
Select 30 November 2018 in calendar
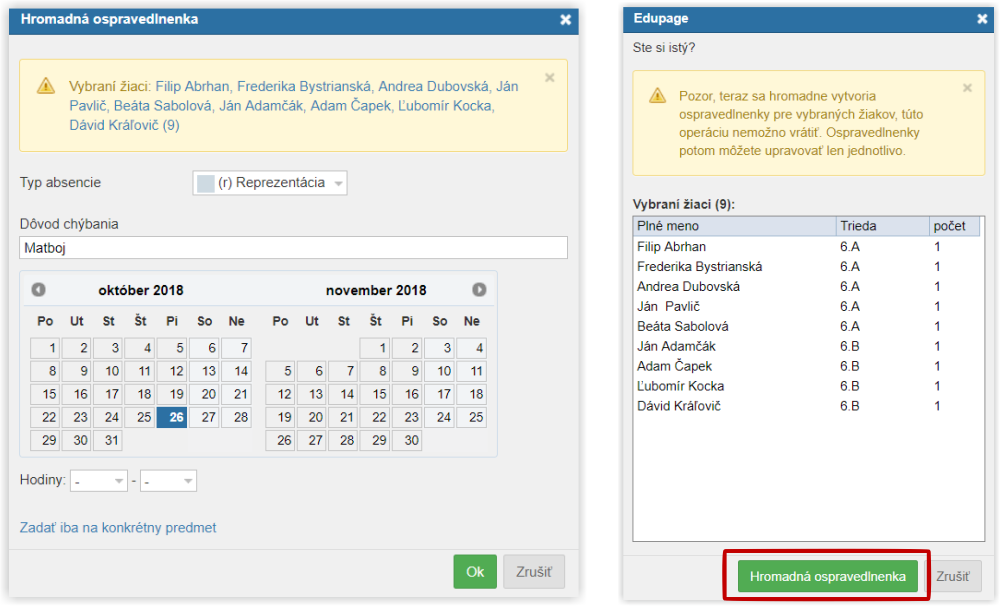point(407,440)
